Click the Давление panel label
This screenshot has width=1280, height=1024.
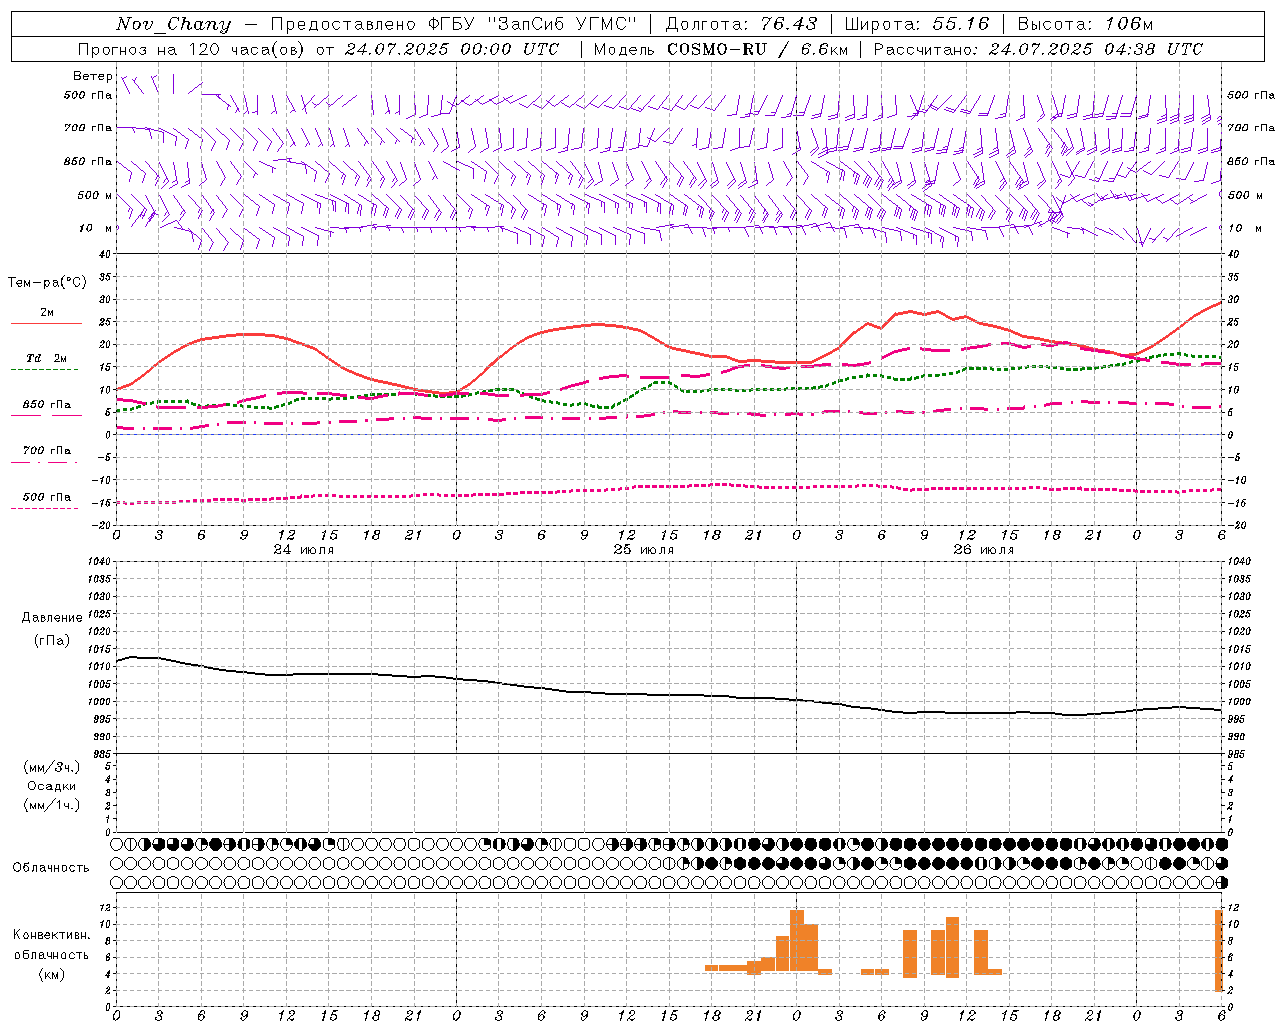(52, 618)
